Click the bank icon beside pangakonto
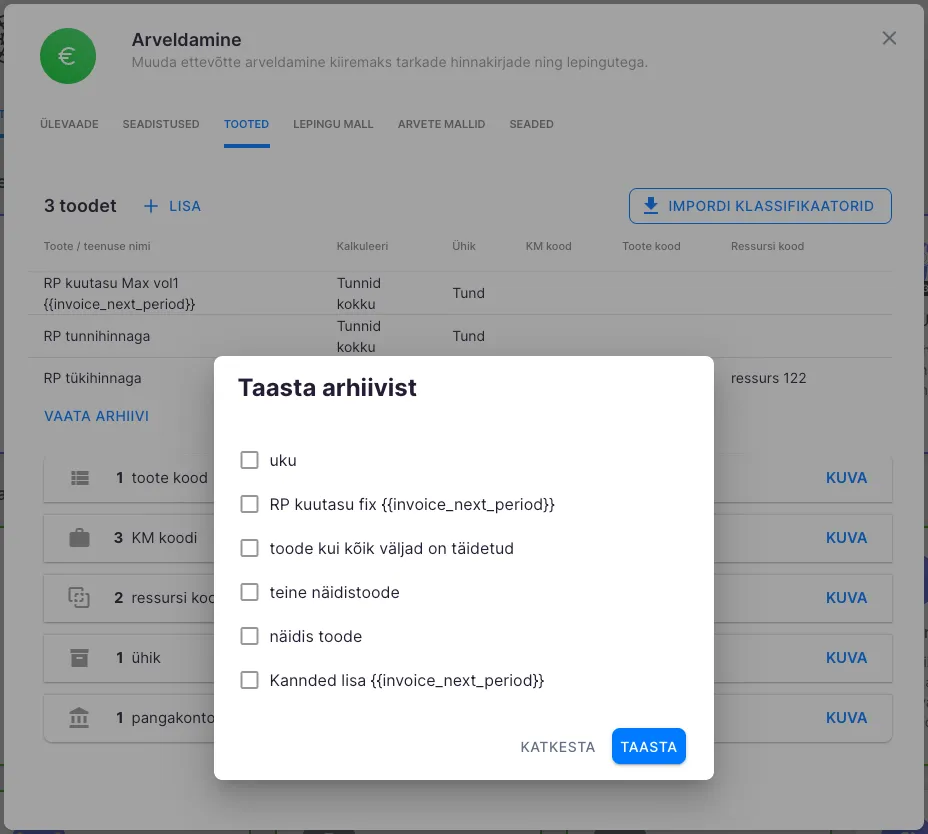 (80, 718)
